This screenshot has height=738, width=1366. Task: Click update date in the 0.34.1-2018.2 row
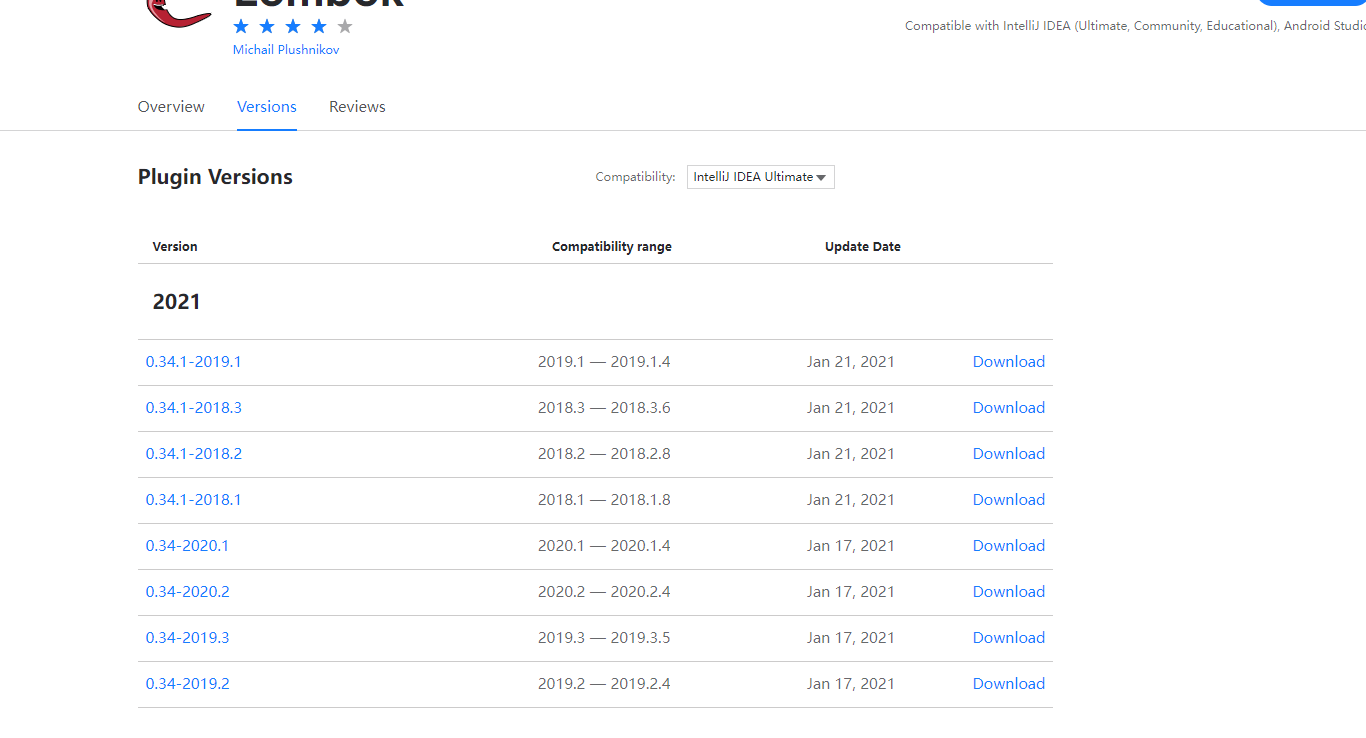[851, 454]
